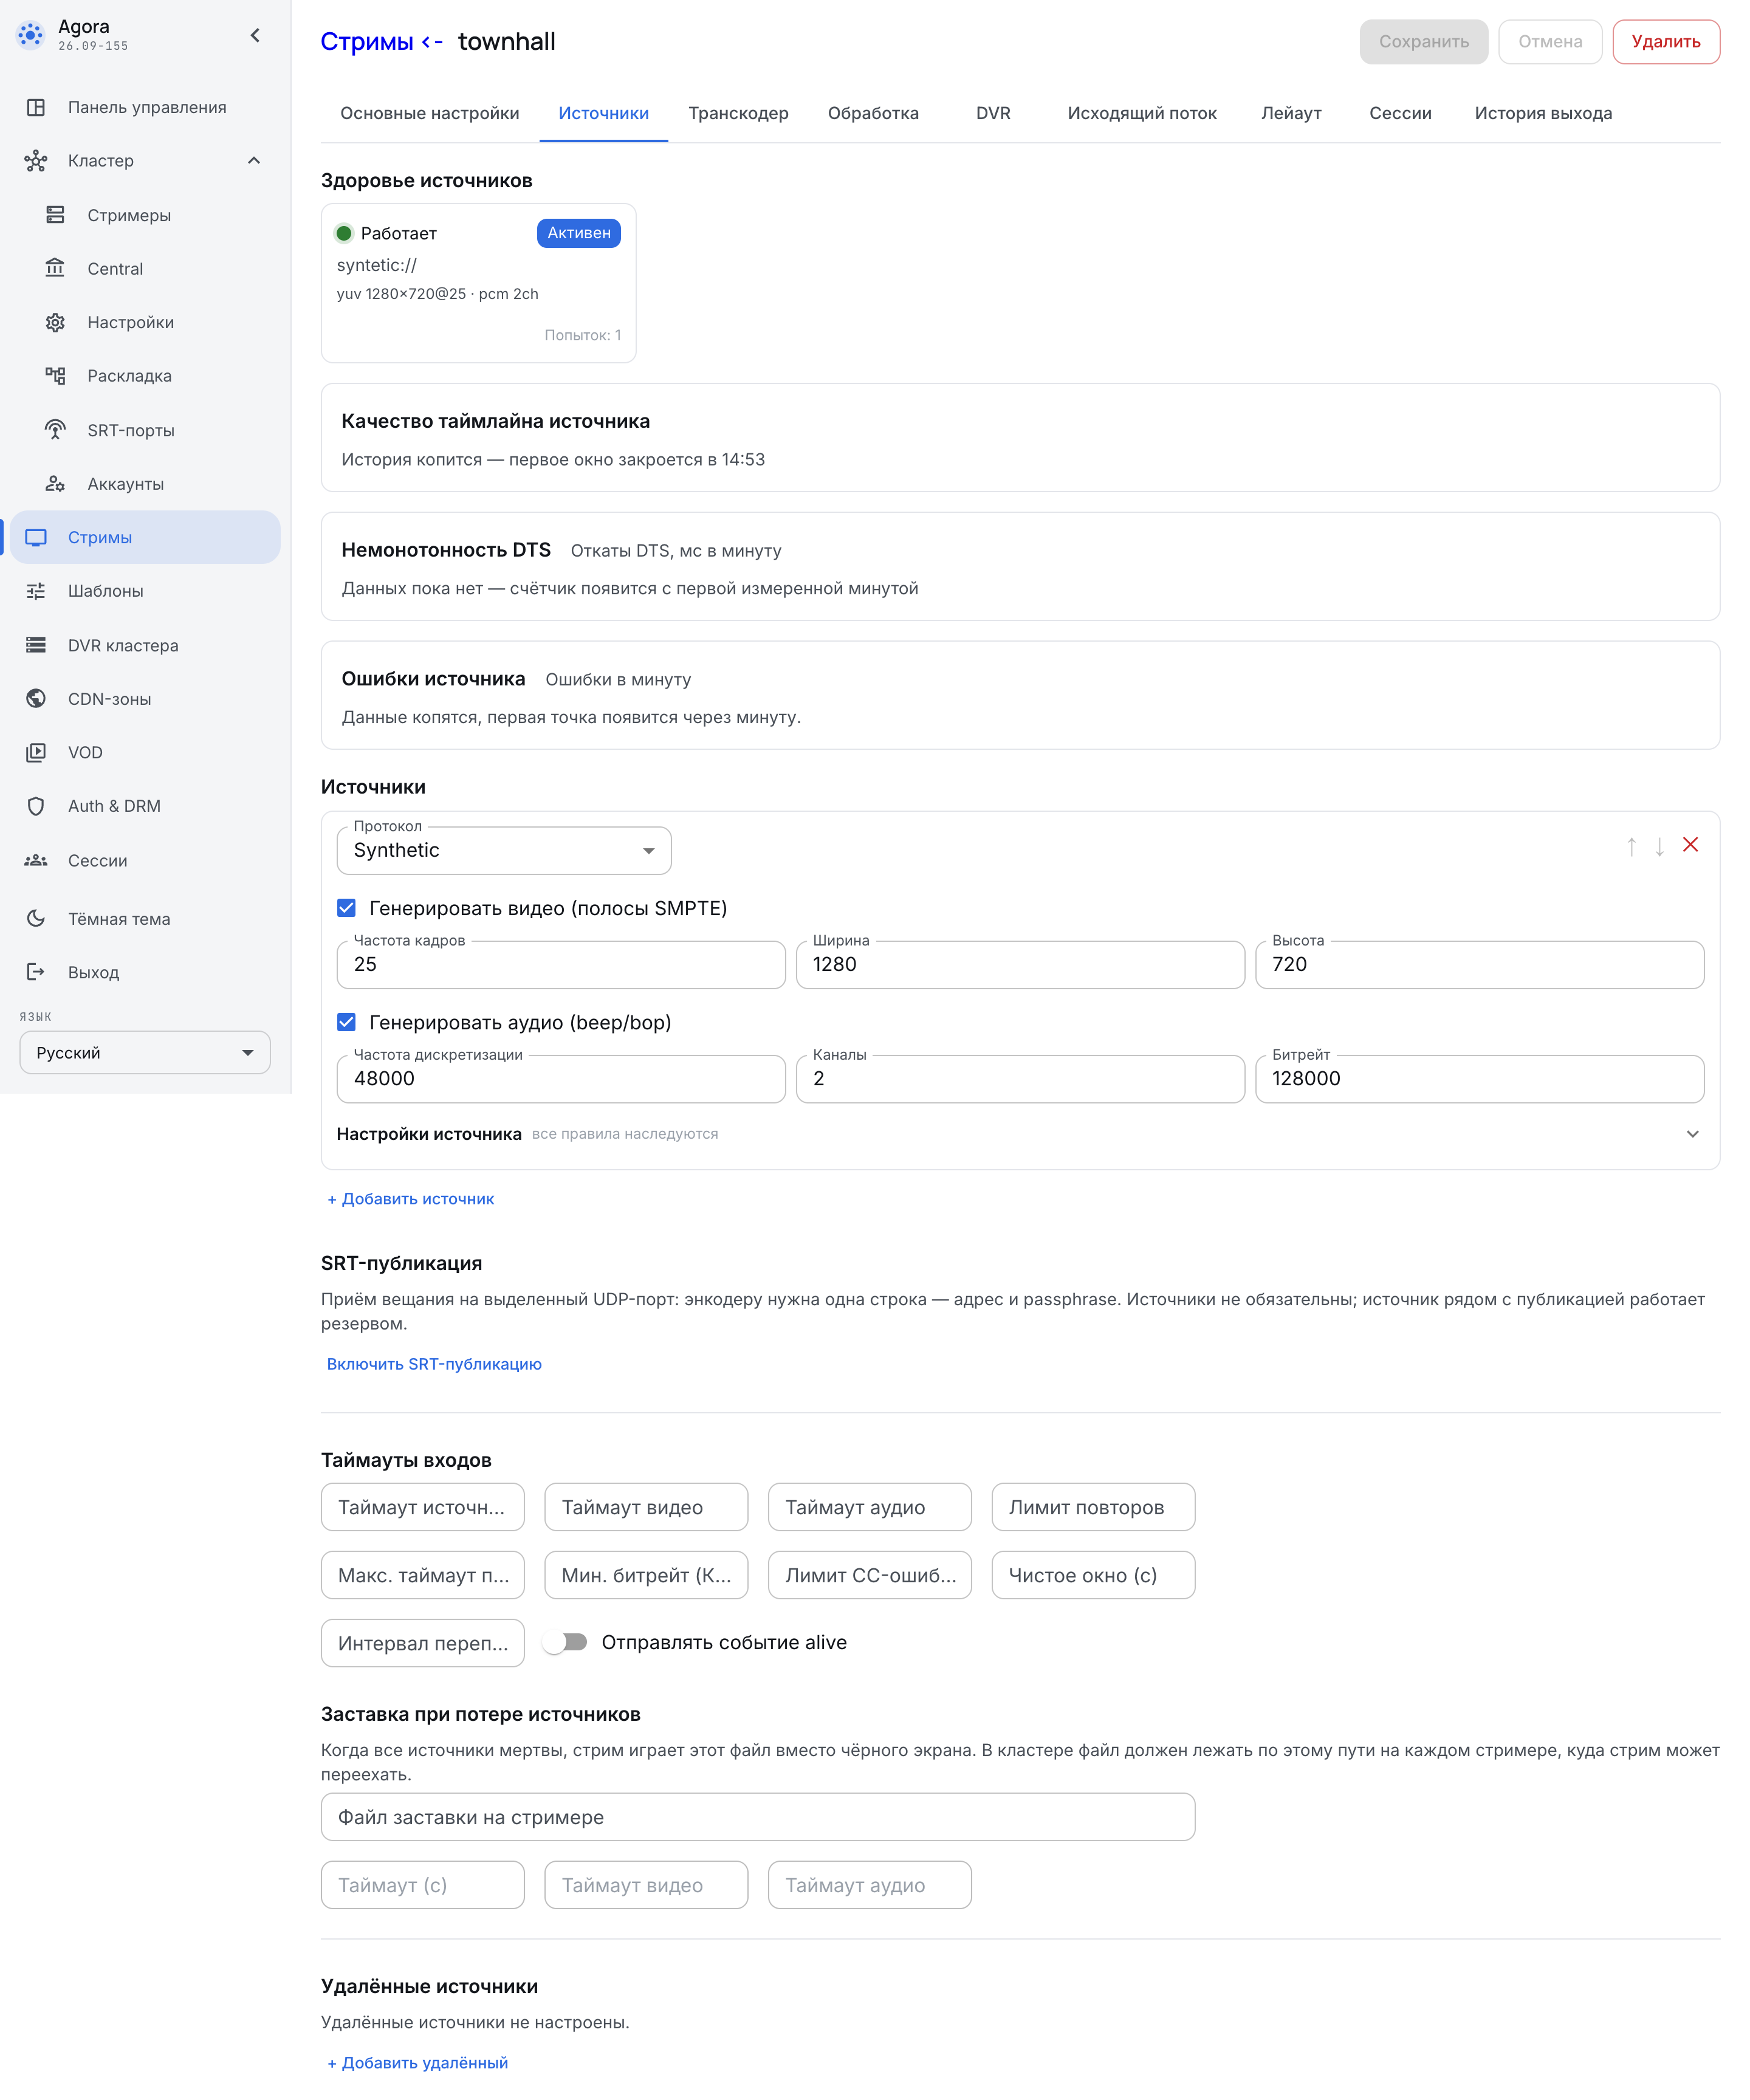Click the Тёмная тема moon icon
The width and height of the screenshot is (1750, 2100).
coord(36,918)
